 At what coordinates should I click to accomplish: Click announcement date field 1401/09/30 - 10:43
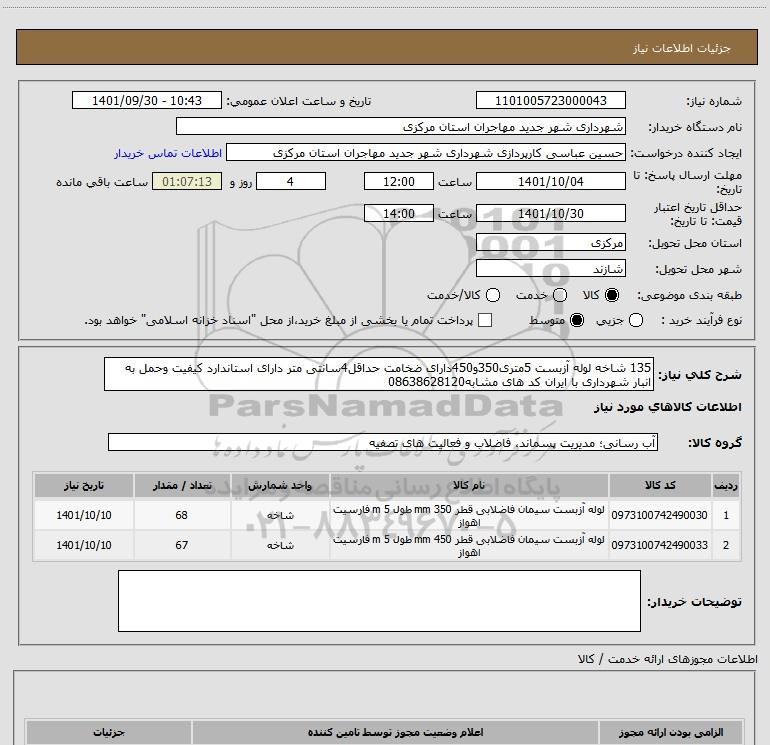(147, 100)
